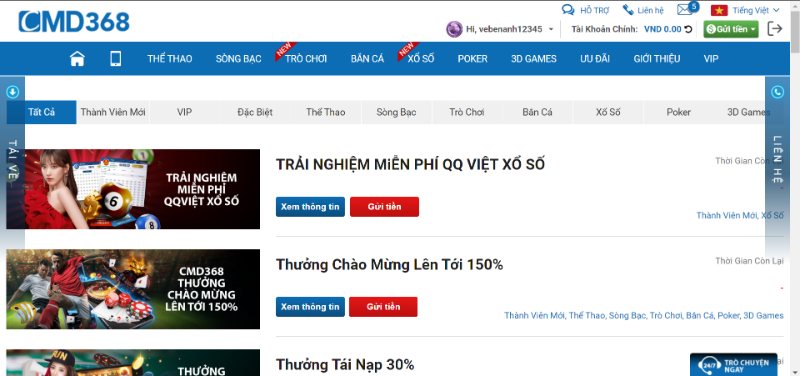Select the Tất Cả promotion filter tab
This screenshot has height=376, width=800.
41,112
